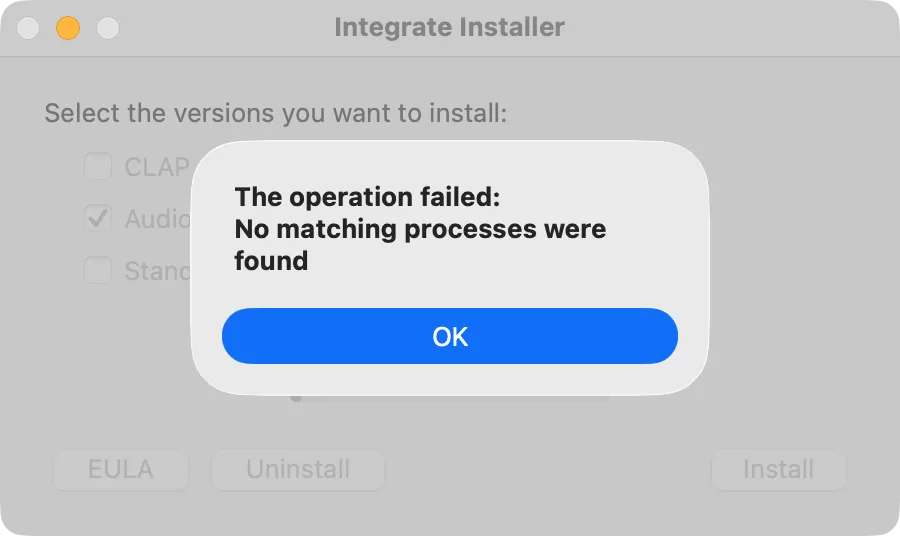Click the gray zoom button in title bar

(107, 28)
